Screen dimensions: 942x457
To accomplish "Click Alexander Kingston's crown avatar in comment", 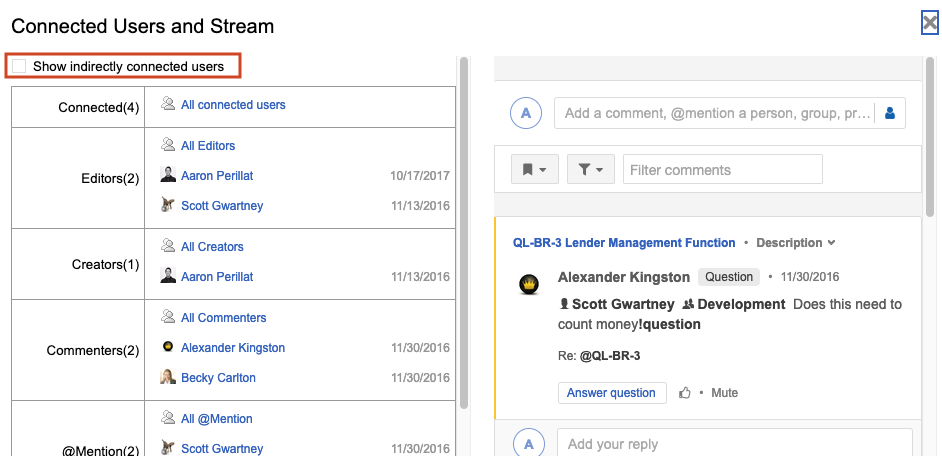I will coord(530,285).
